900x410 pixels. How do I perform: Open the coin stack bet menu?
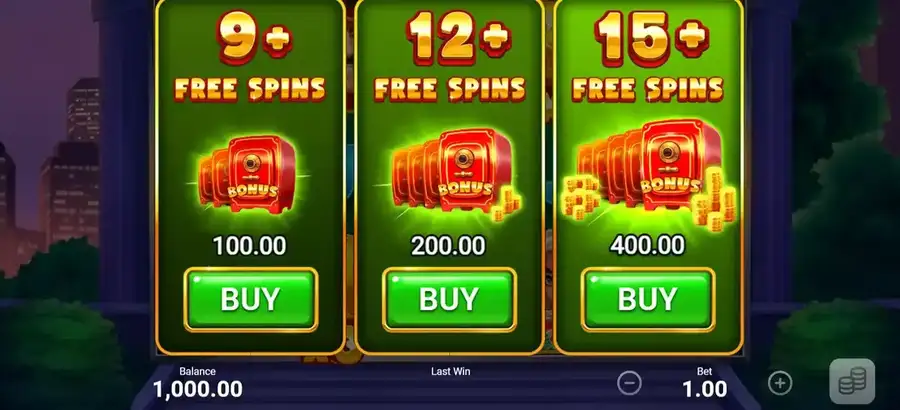click(852, 382)
